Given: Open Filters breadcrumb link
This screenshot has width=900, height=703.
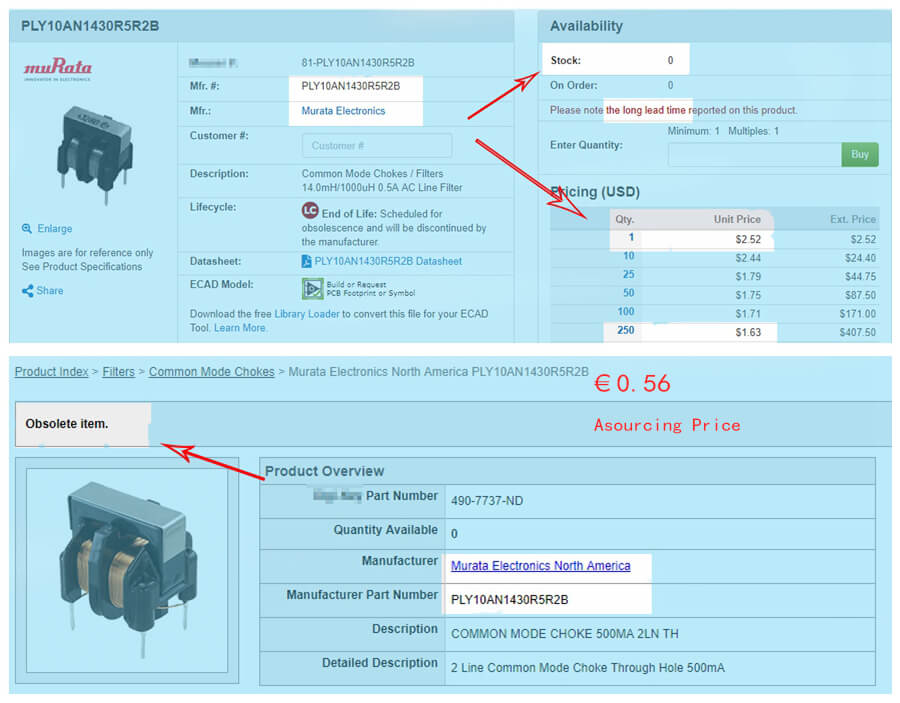Looking at the screenshot, I should [118, 372].
